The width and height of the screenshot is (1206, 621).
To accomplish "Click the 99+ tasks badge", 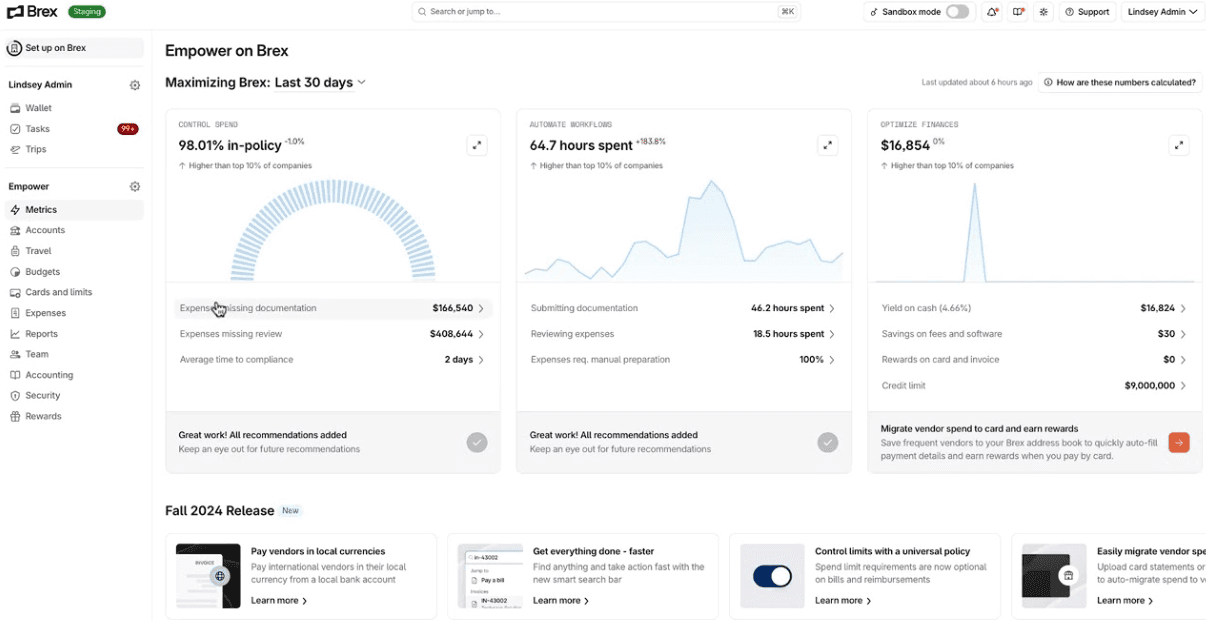I will coord(128,129).
